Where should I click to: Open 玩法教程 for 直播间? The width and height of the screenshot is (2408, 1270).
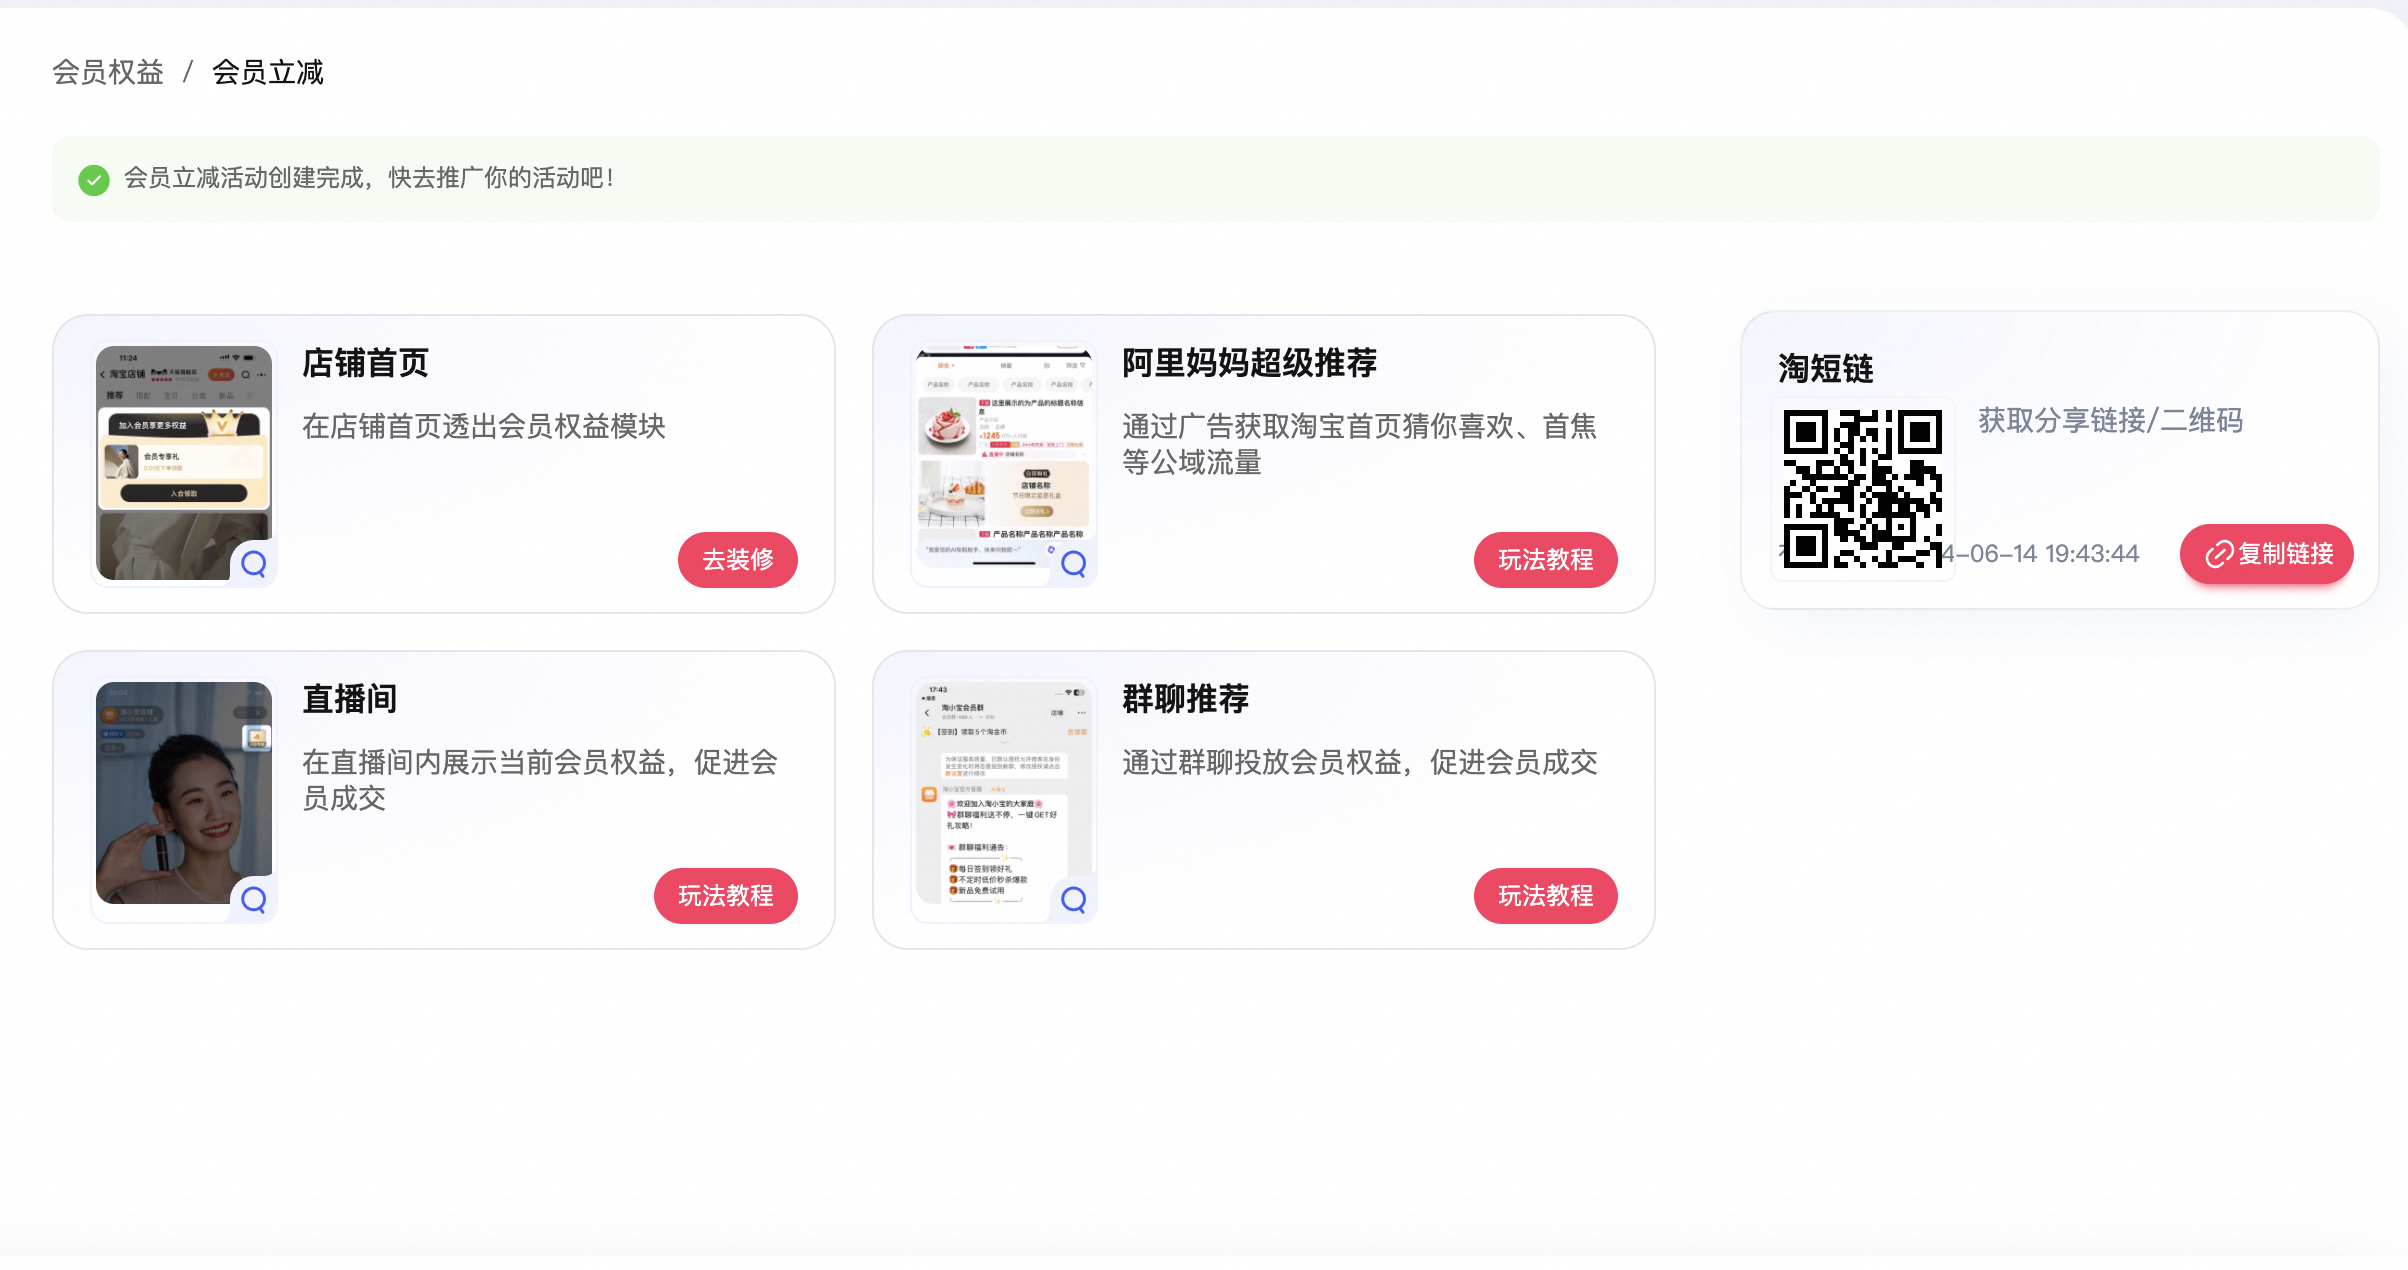tap(726, 895)
